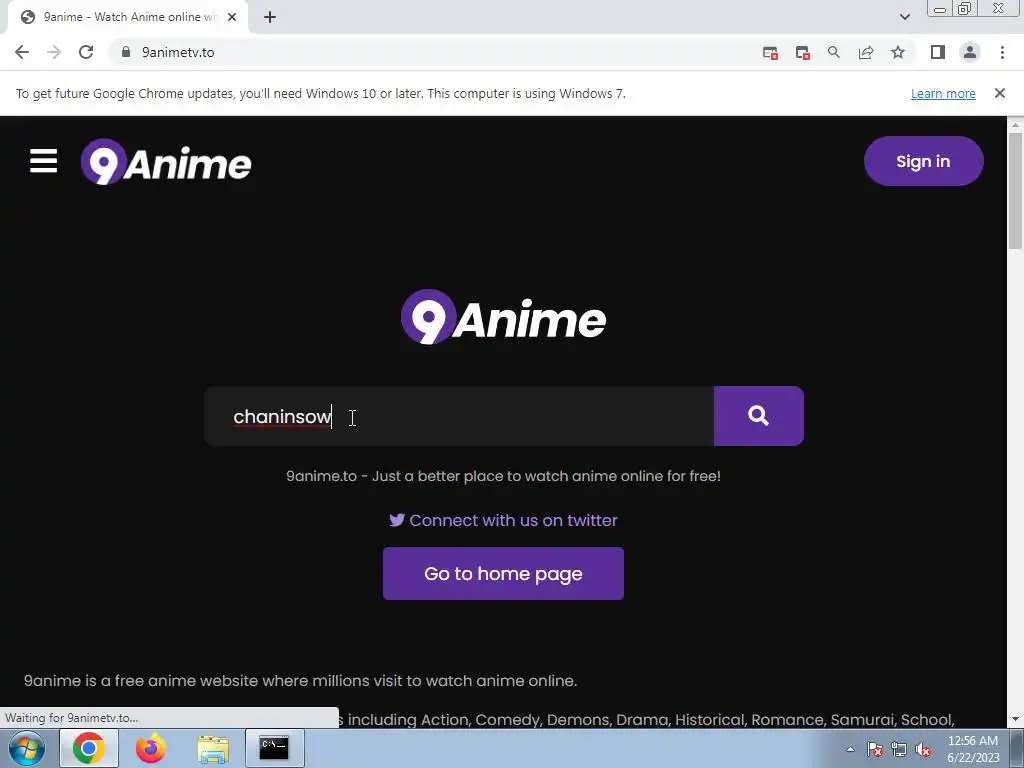Open the second blocked content indicator icon
Viewport: 1024px width, 768px height.
click(803, 53)
